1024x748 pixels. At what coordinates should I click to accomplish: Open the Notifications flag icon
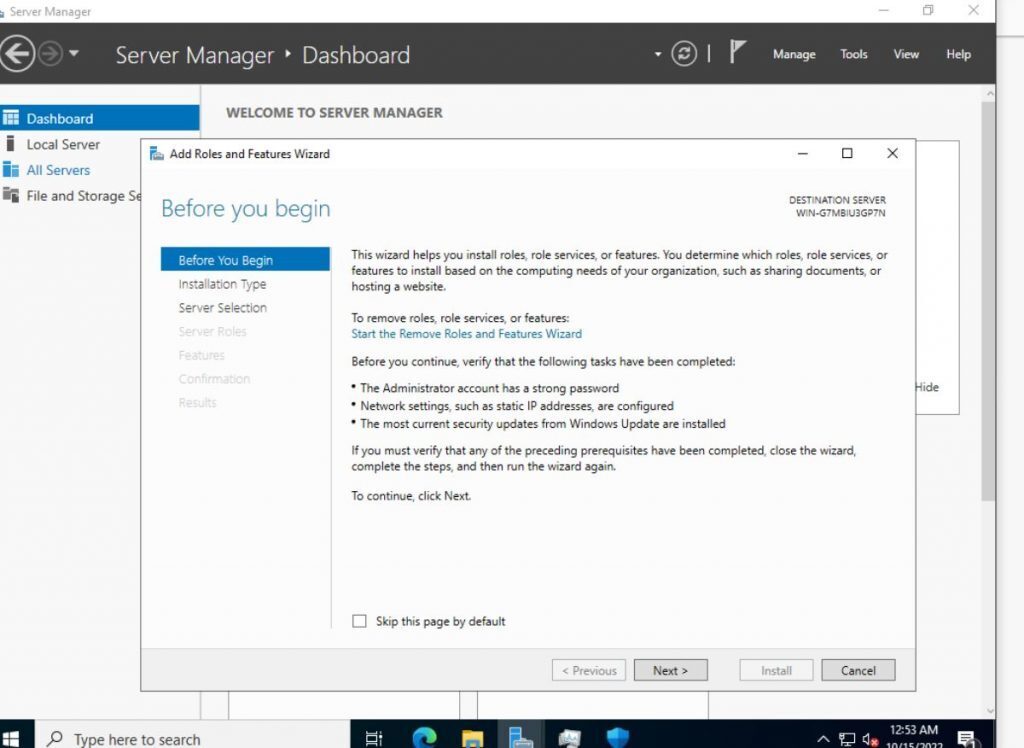pyautogui.click(x=737, y=50)
